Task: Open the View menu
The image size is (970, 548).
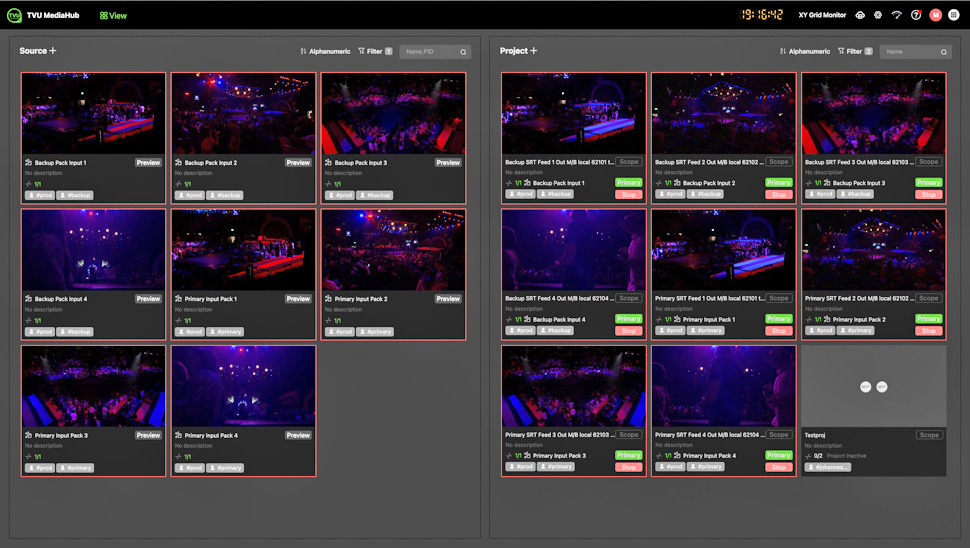Action: point(113,15)
